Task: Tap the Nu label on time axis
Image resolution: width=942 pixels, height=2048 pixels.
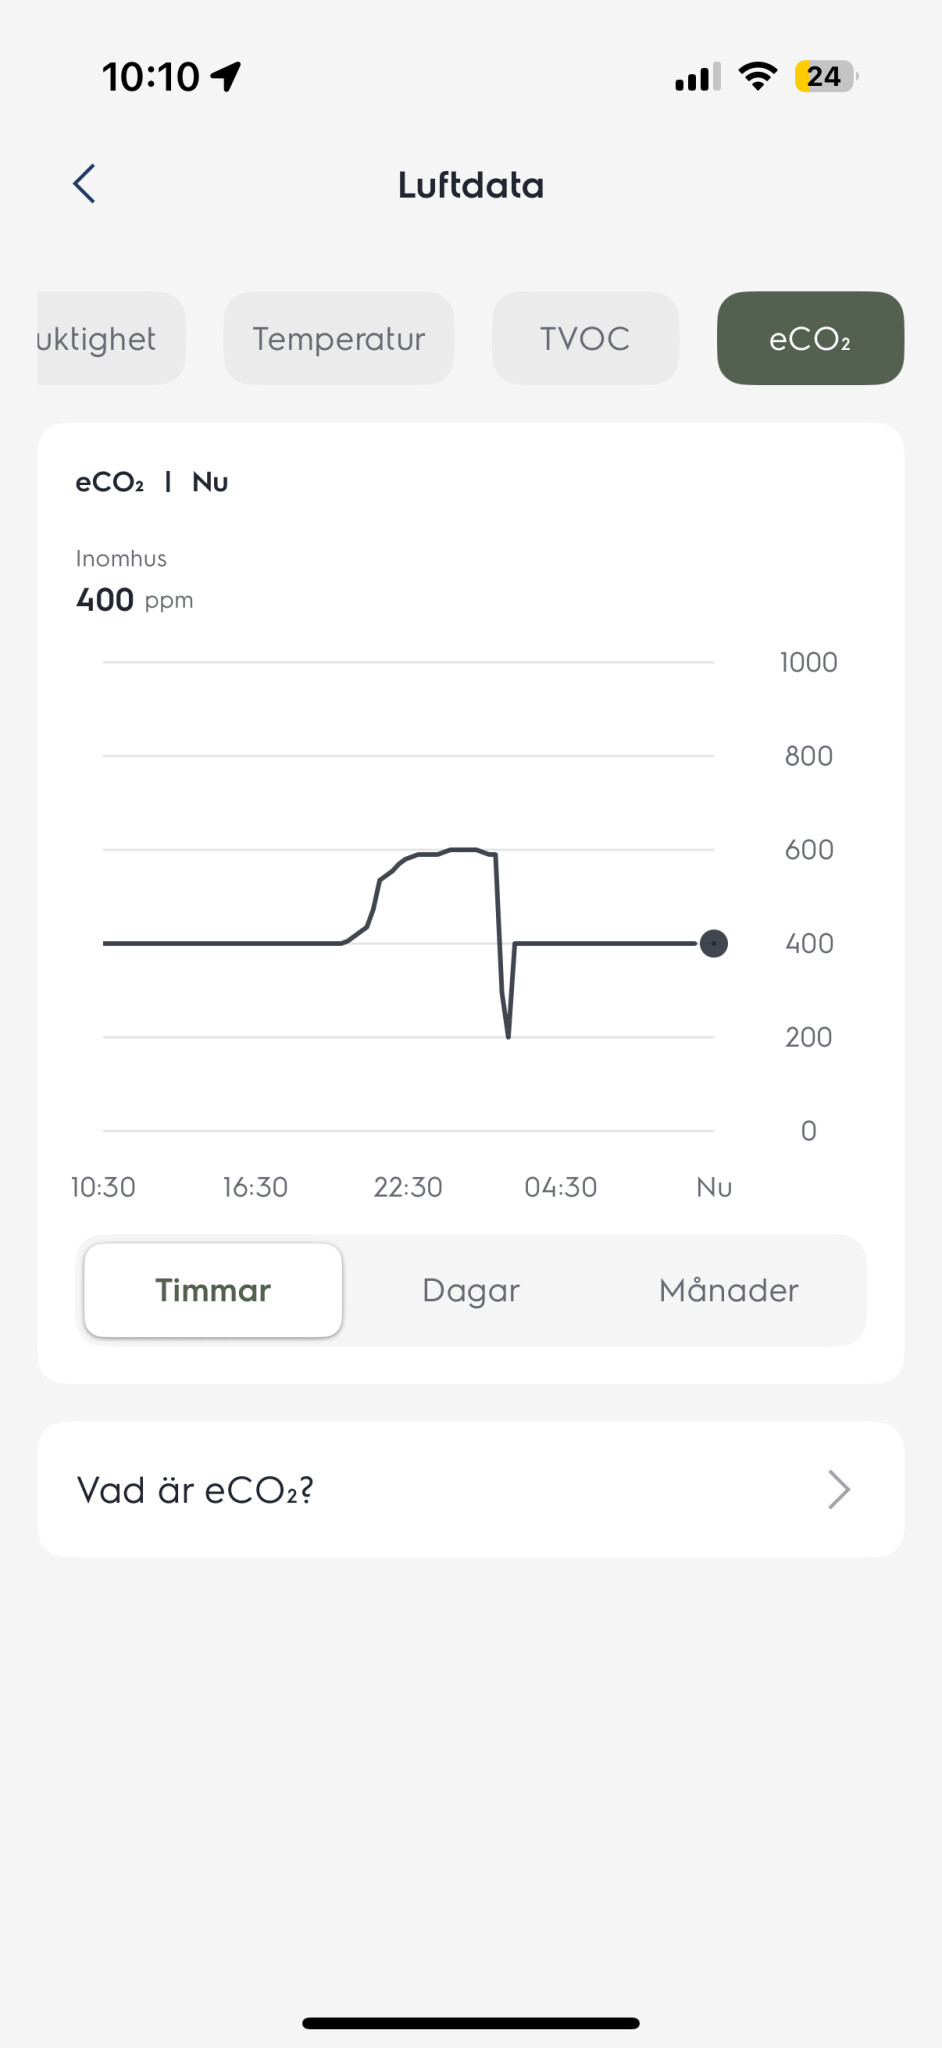Action: [x=714, y=1187]
